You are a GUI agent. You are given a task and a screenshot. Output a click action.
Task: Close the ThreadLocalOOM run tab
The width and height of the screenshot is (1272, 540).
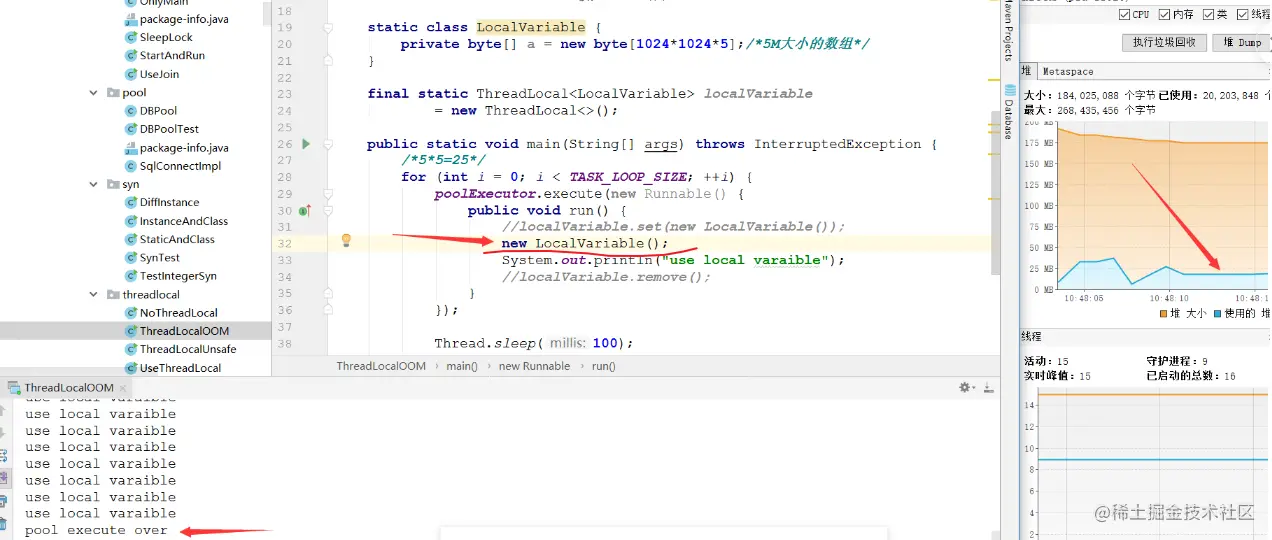(122, 388)
